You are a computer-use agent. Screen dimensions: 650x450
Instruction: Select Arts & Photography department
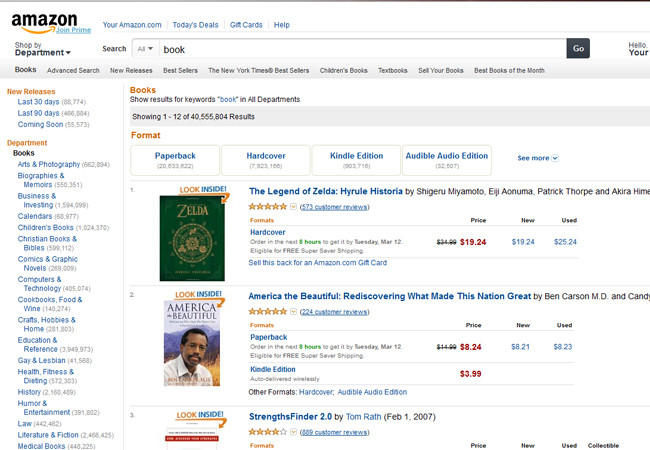(49, 165)
